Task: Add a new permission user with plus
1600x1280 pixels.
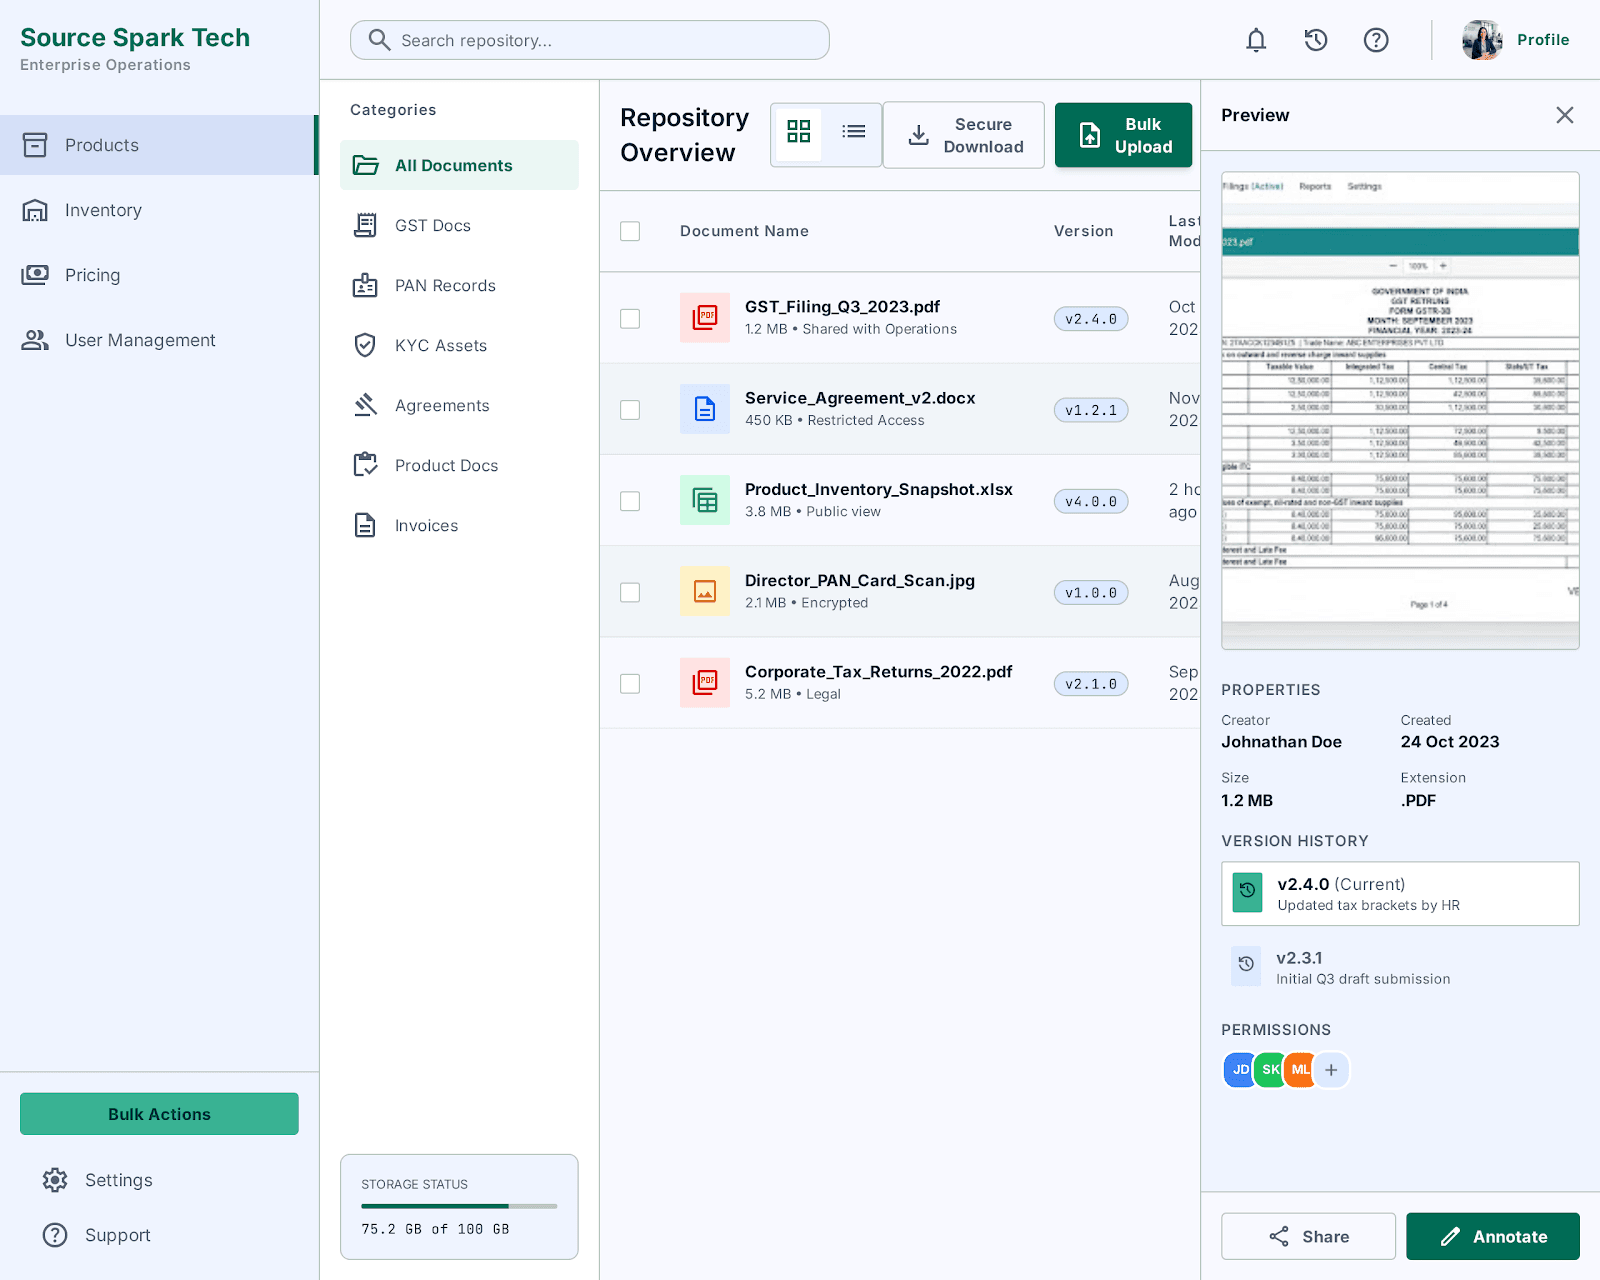Action: [x=1331, y=1070]
